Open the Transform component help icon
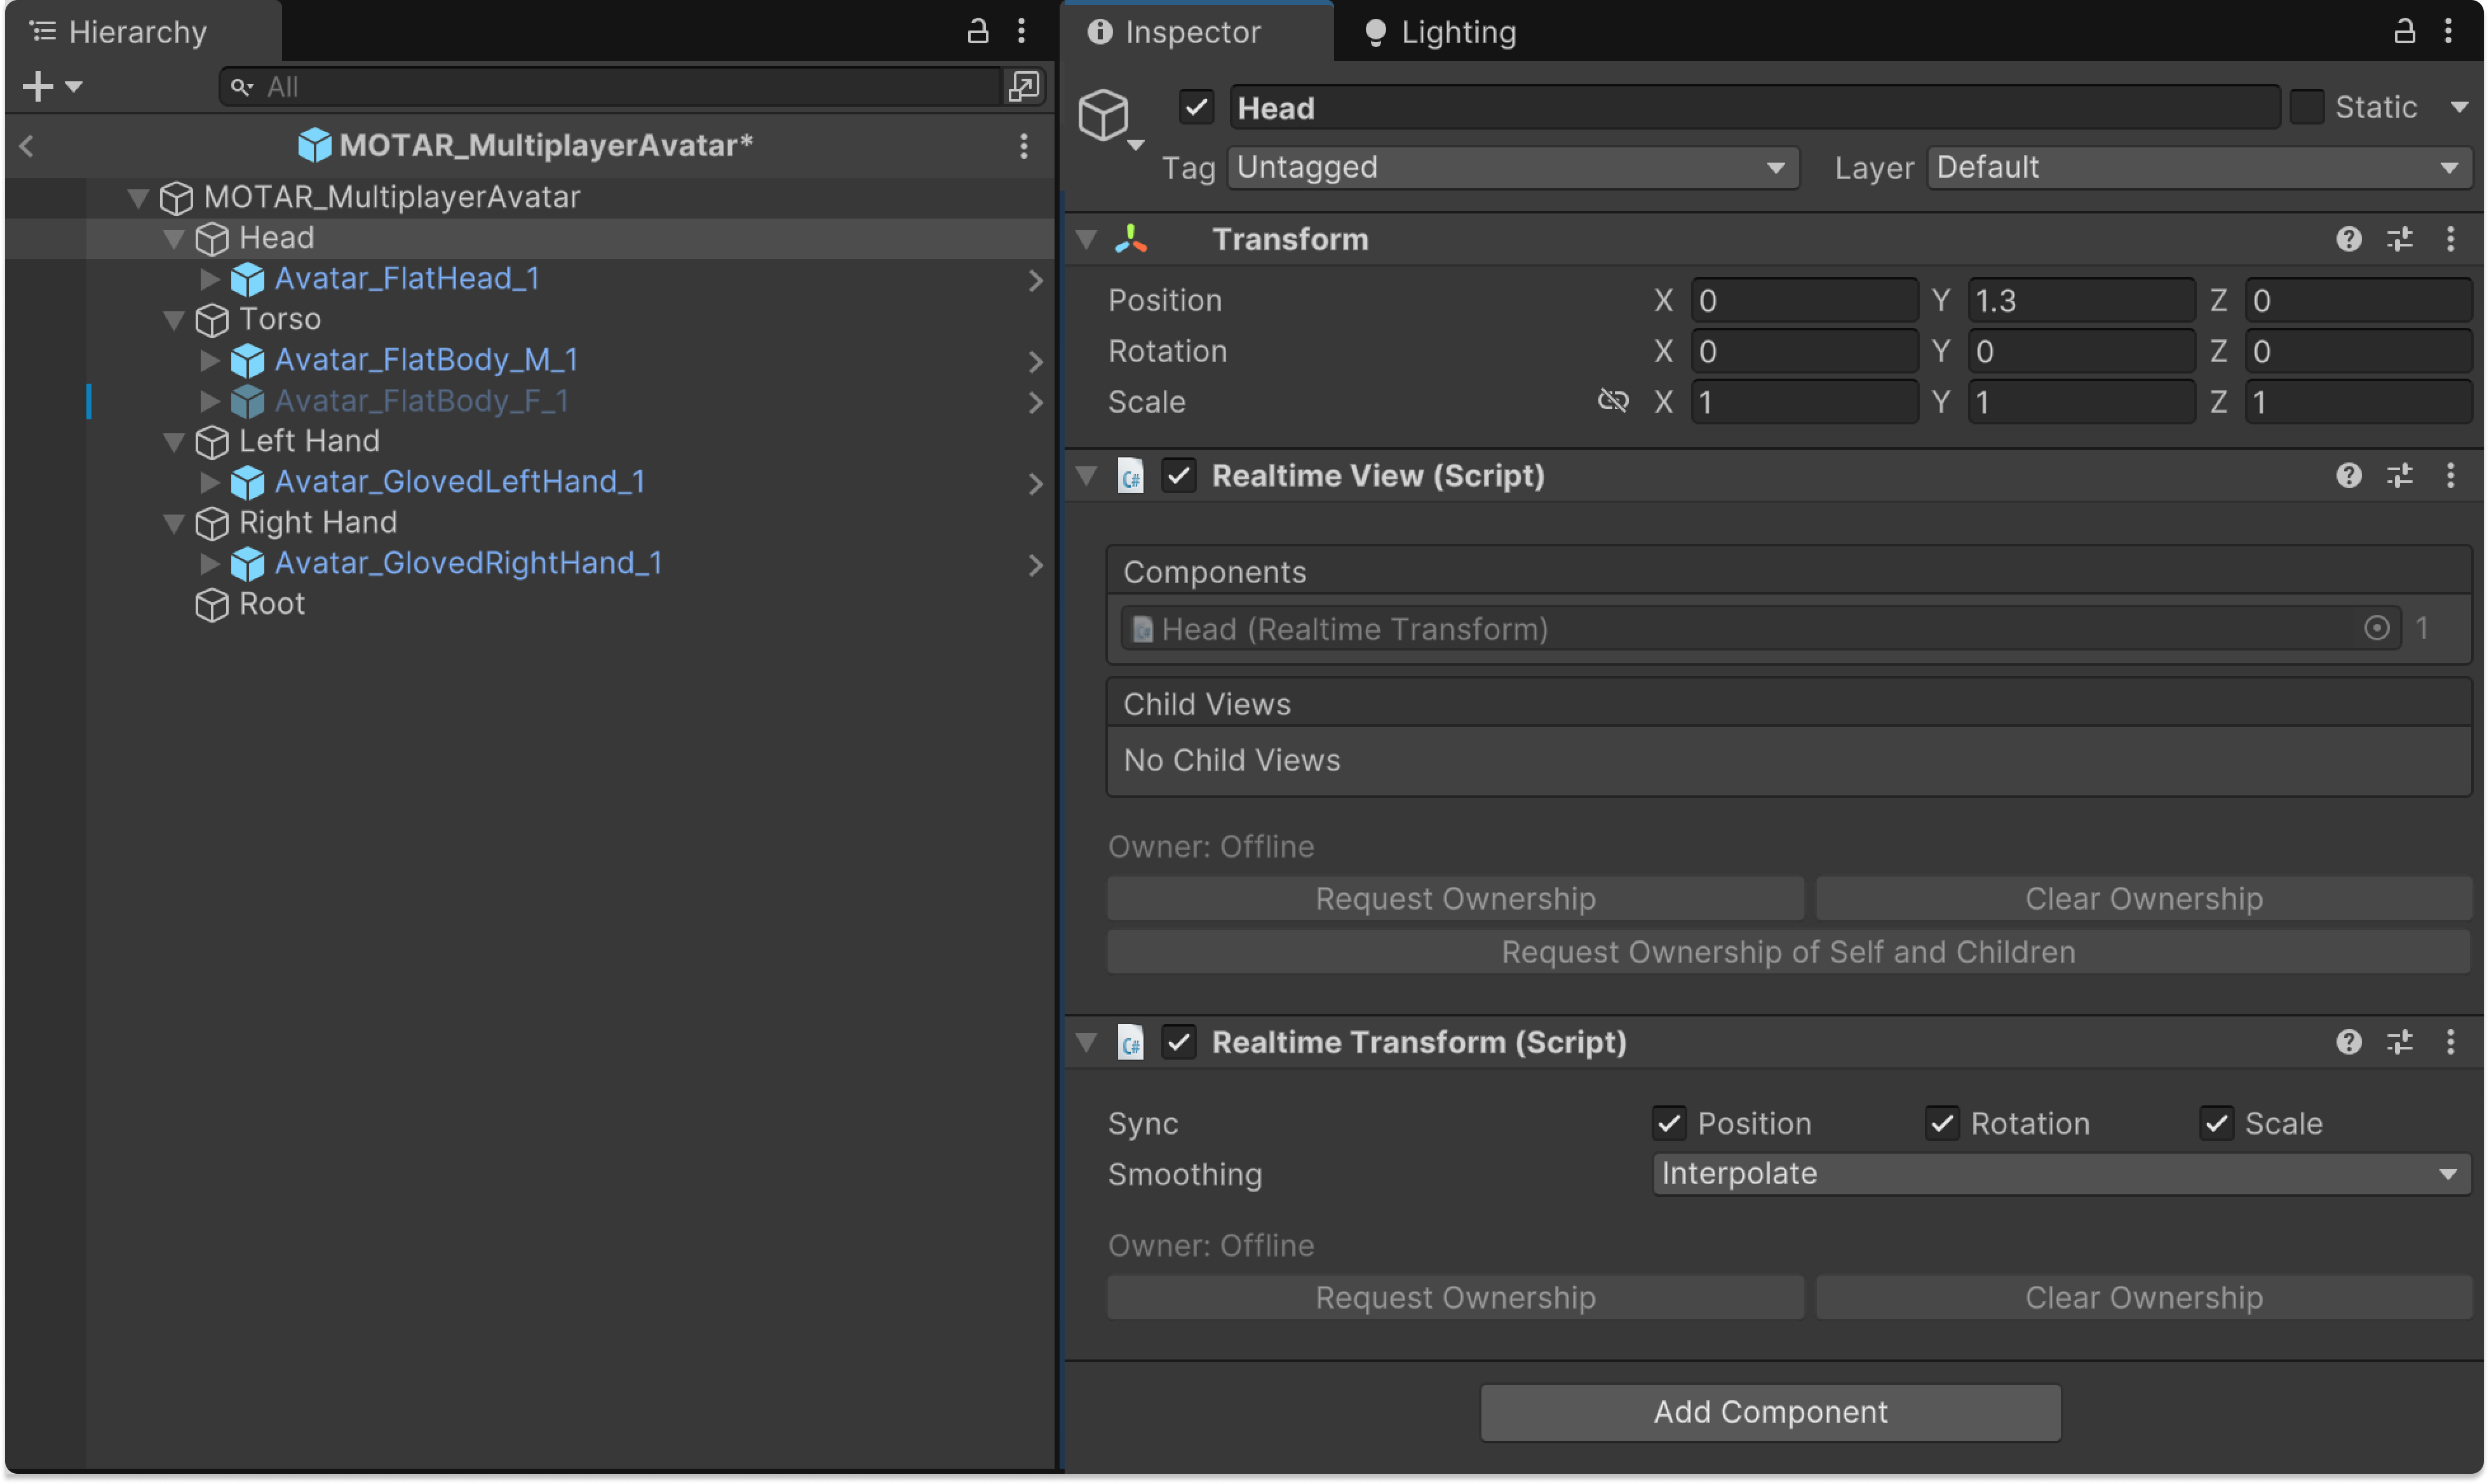 2348,239
